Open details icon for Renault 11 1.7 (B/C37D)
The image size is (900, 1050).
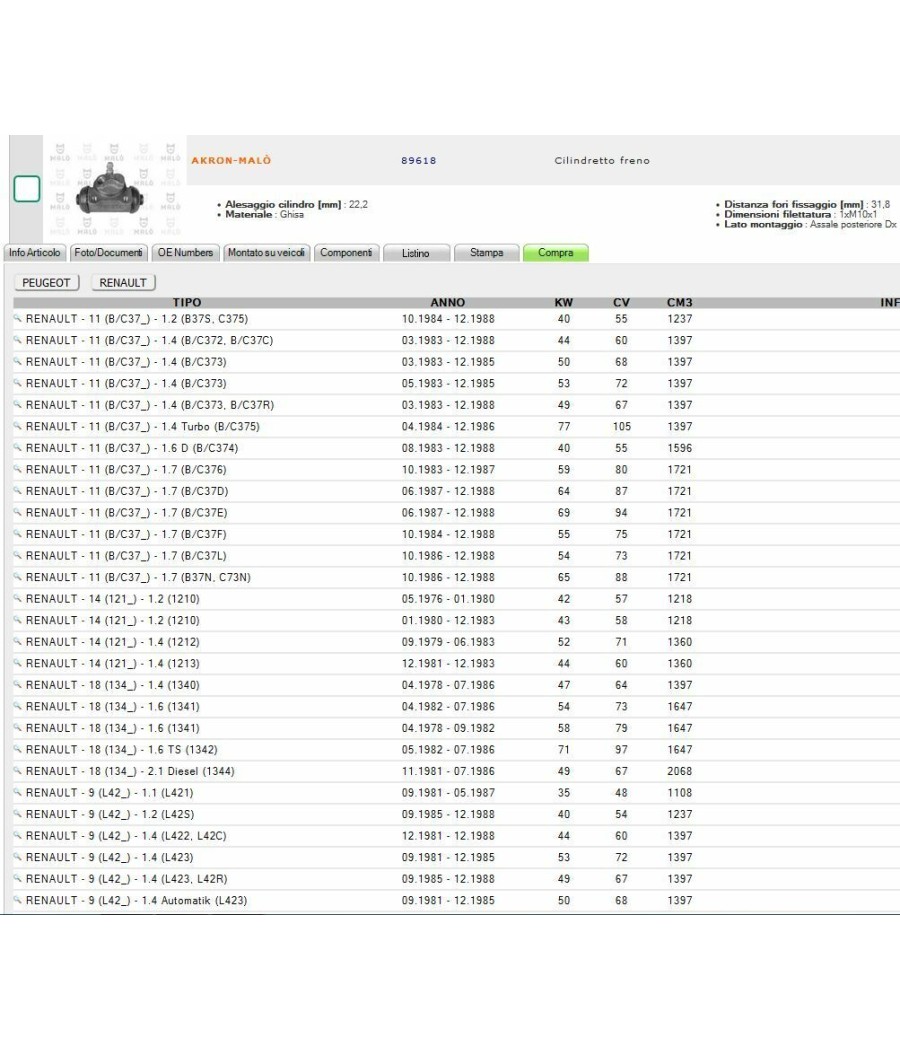tap(17, 491)
